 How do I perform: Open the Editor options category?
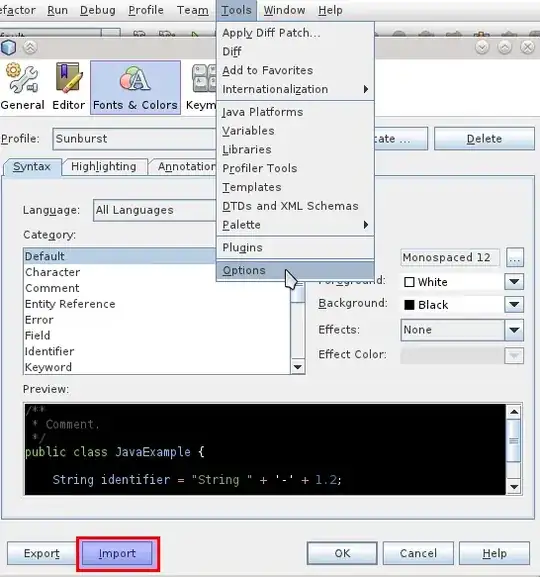tap(69, 88)
